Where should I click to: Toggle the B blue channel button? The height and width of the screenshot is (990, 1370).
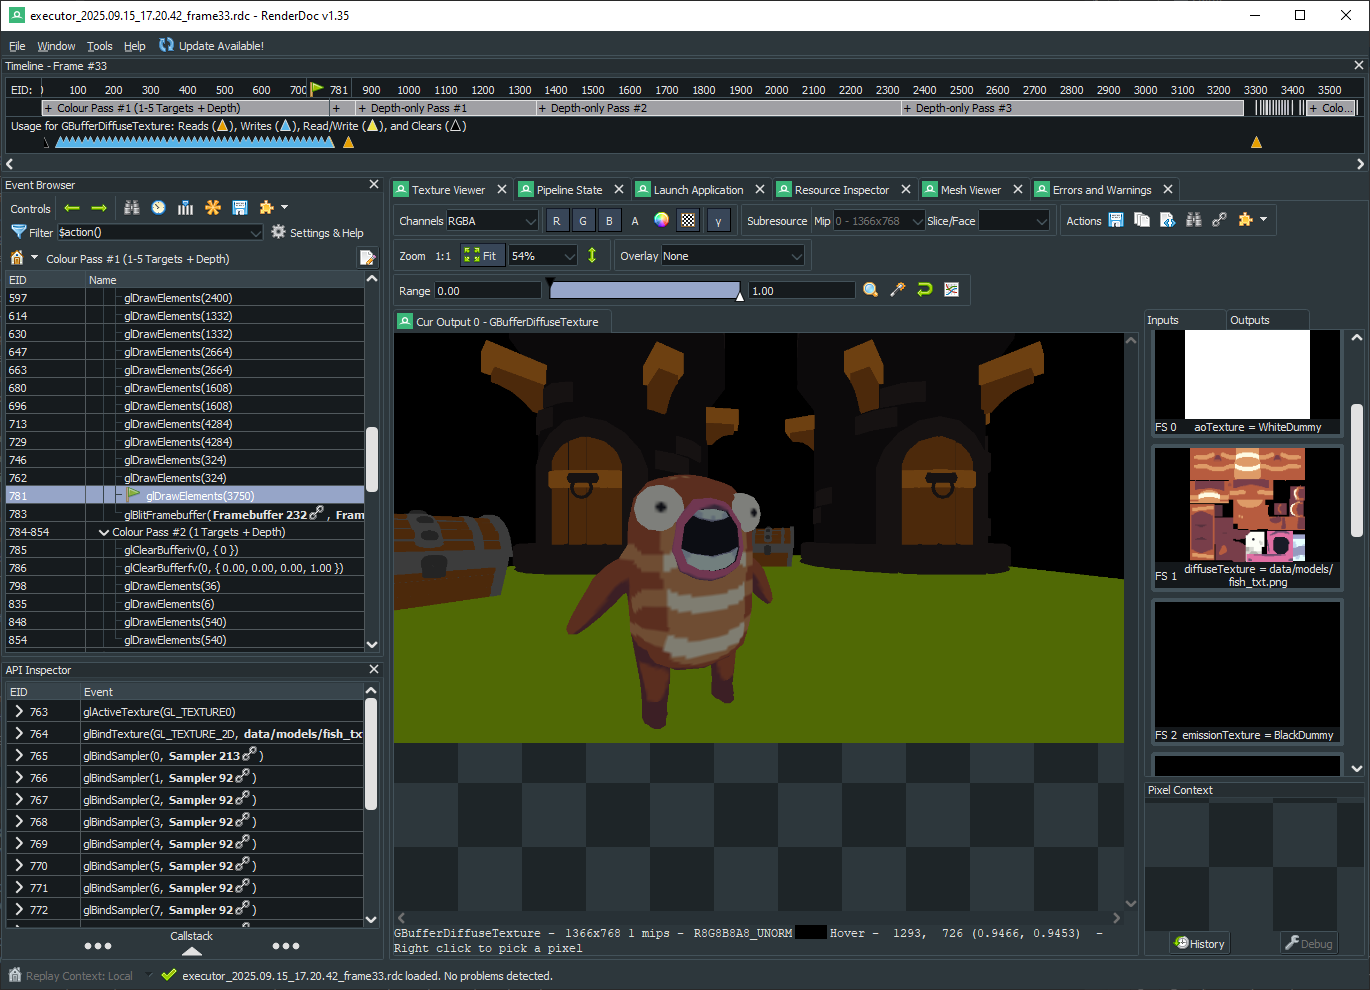click(x=609, y=221)
